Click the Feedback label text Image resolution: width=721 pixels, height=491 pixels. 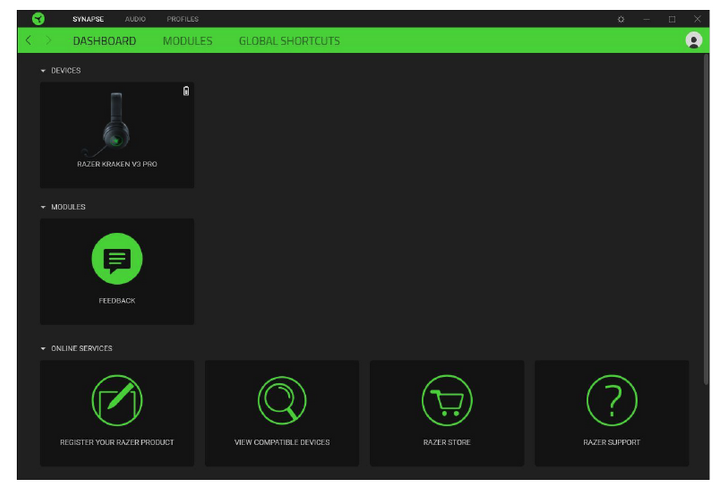117,301
